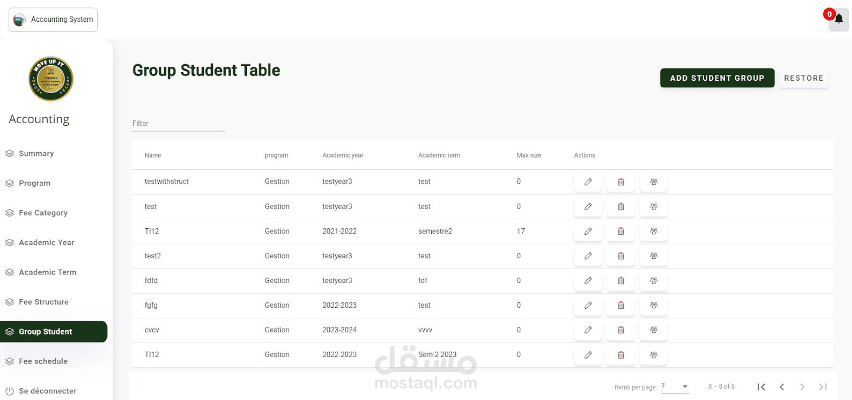
Task: Go to Academic Term section
Action: pos(40,272)
